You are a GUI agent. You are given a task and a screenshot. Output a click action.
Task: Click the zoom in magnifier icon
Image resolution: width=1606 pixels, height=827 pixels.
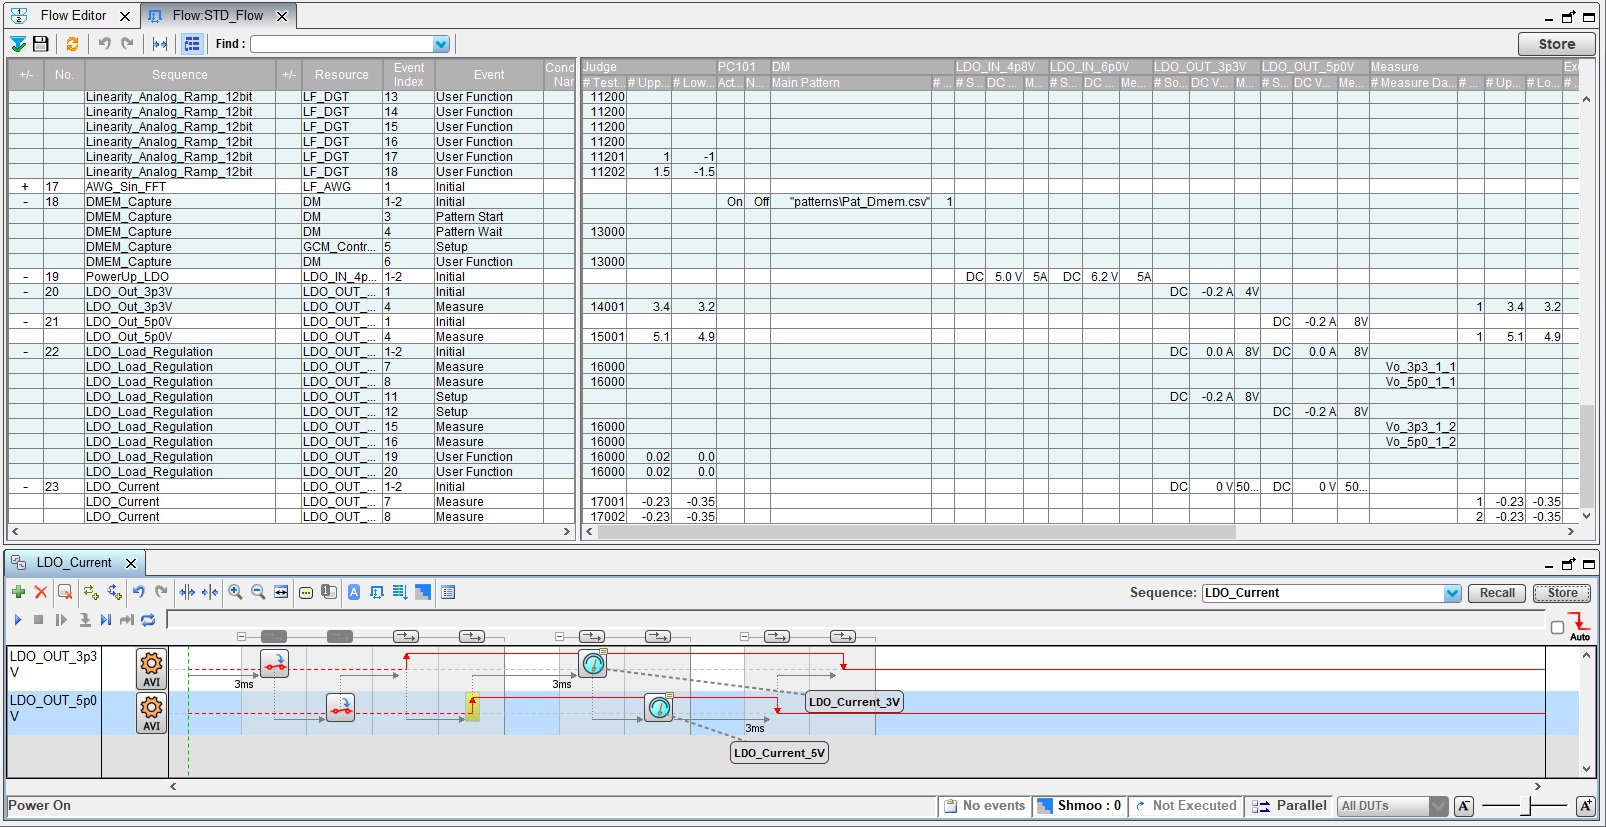point(235,592)
